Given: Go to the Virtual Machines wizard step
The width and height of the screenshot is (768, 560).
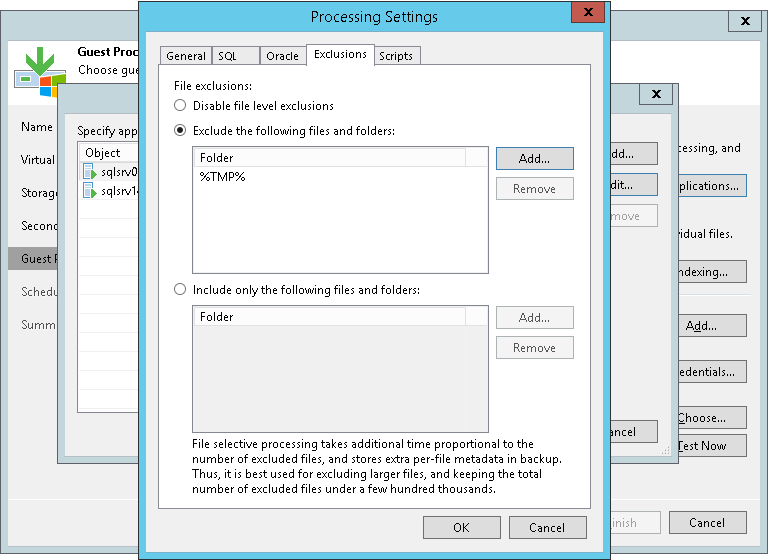Looking at the screenshot, I should click(38, 160).
